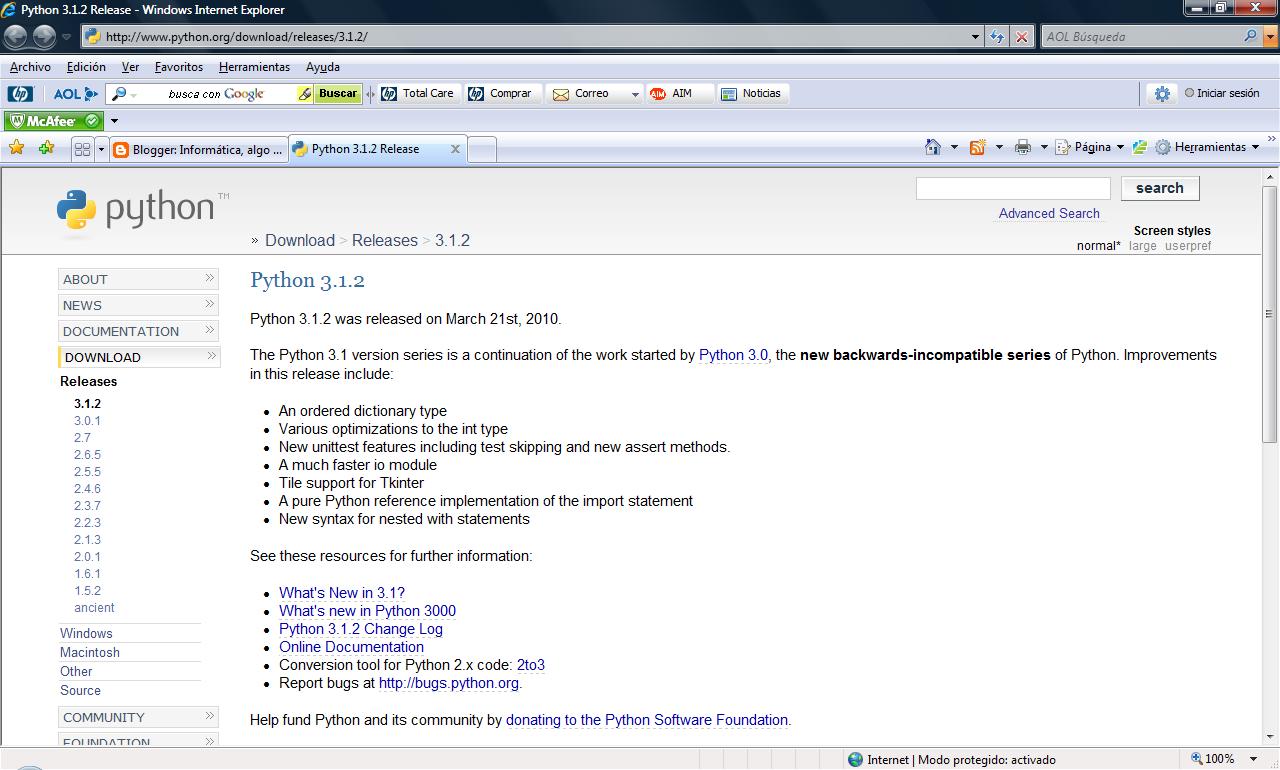This screenshot has width=1280, height=770.
Task: Open the Advanced Search link
Action: tap(1049, 213)
